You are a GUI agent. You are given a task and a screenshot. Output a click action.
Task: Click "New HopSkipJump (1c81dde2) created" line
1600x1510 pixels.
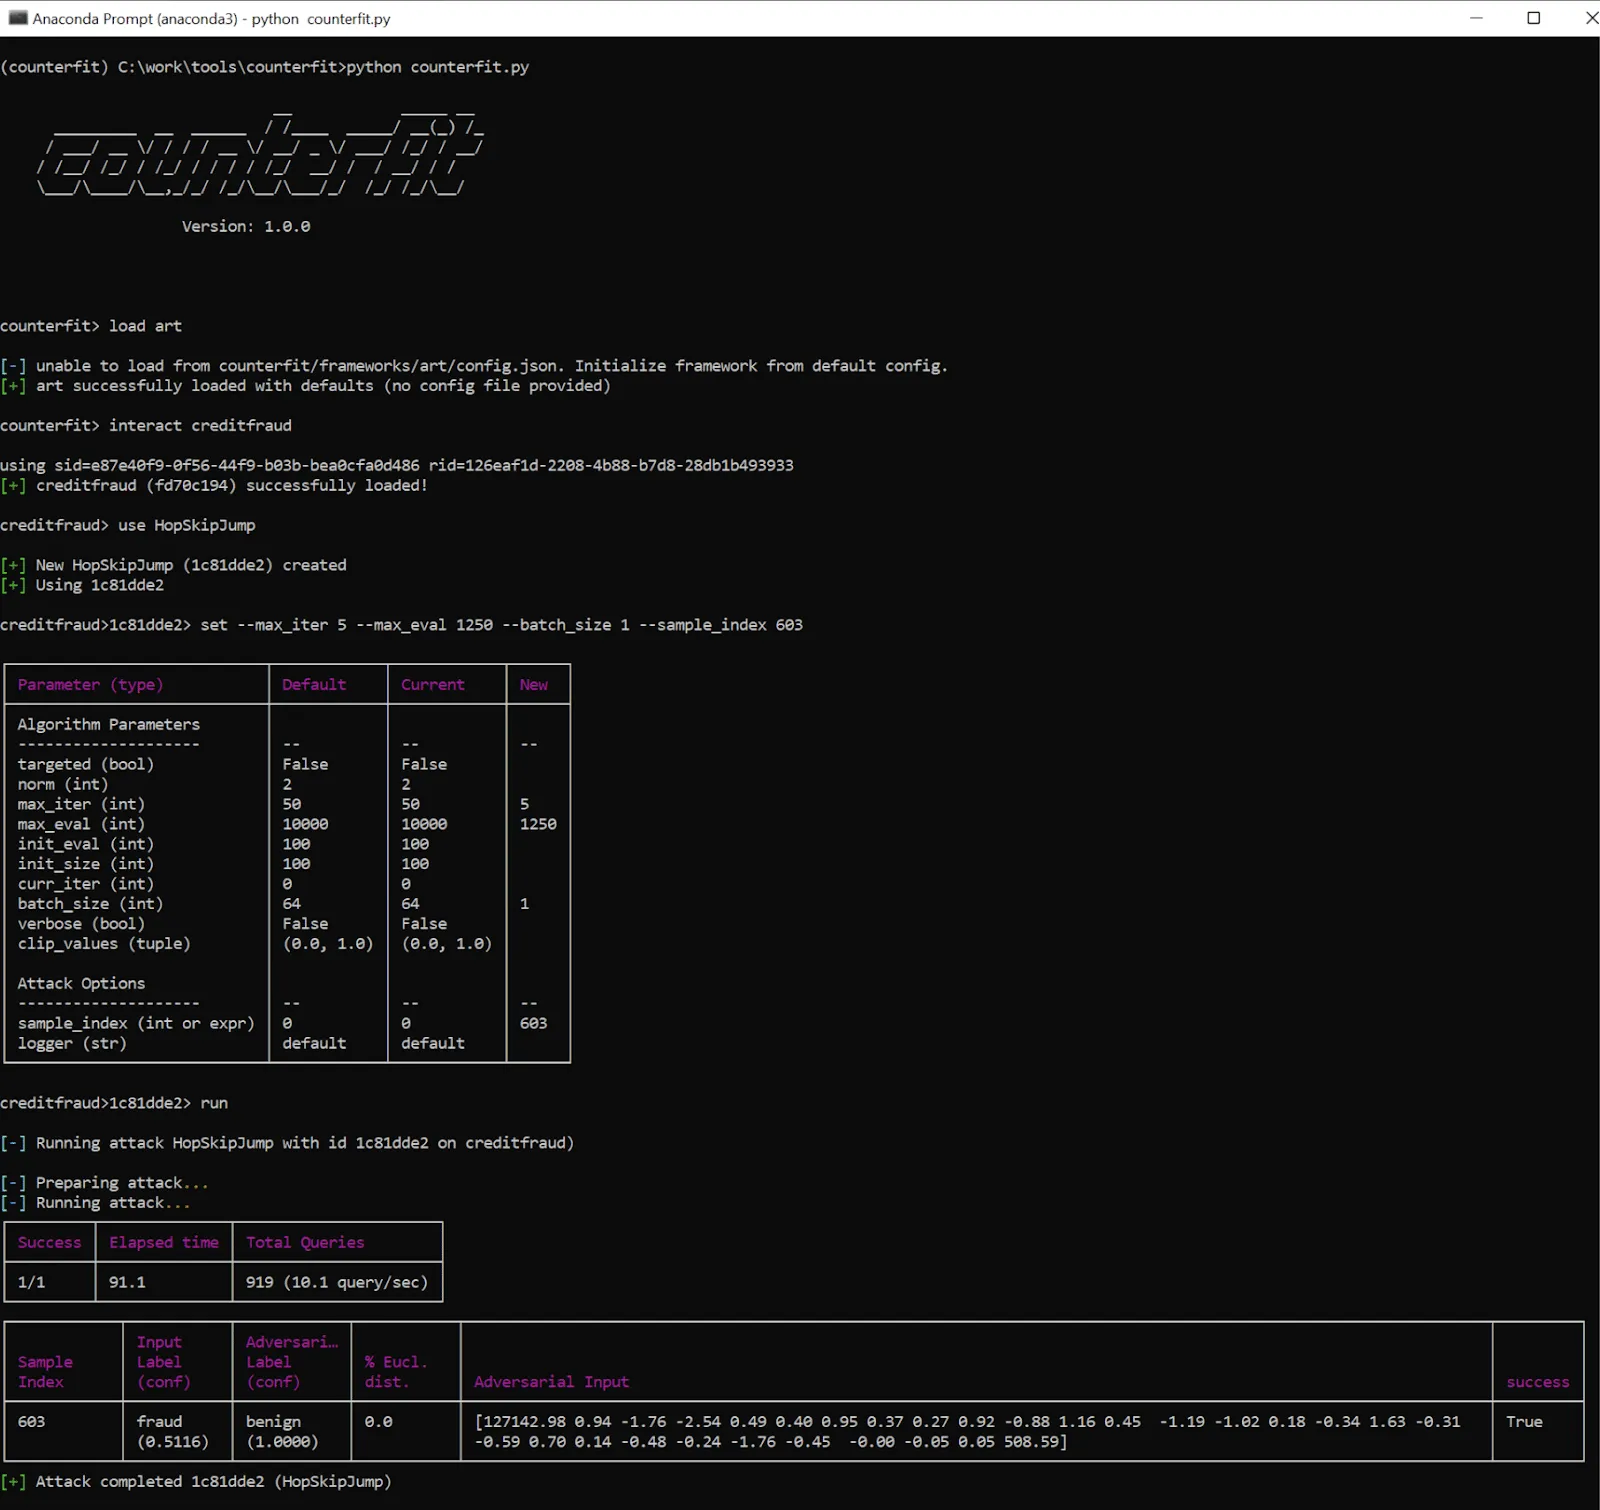[174, 566]
